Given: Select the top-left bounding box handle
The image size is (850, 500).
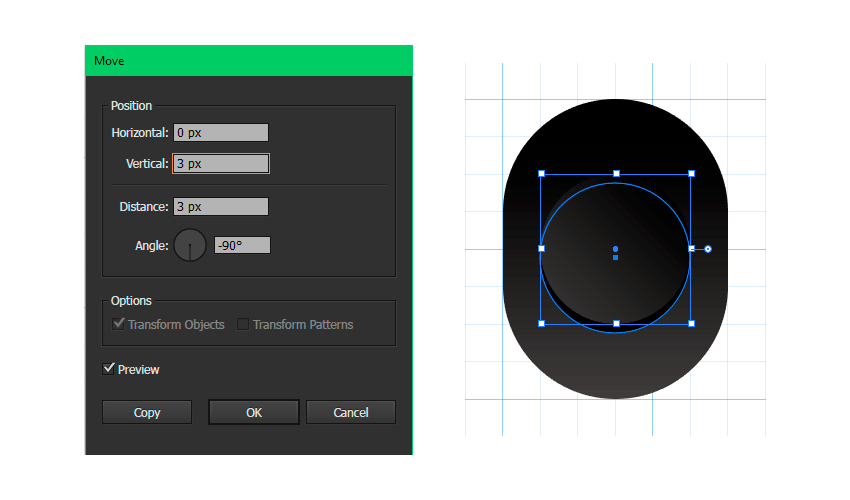Looking at the screenshot, I should pyautogui.click(x=541, y=174).
